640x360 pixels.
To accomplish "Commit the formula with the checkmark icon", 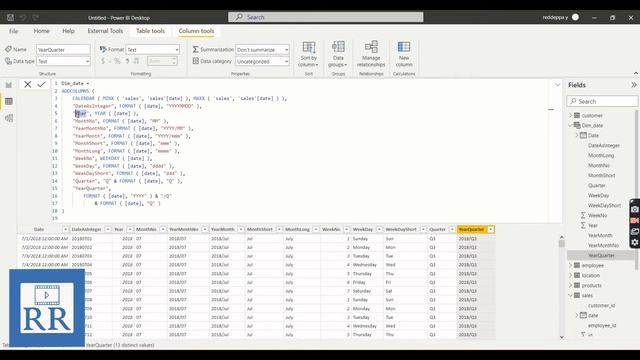I will [x=42, y=84].
